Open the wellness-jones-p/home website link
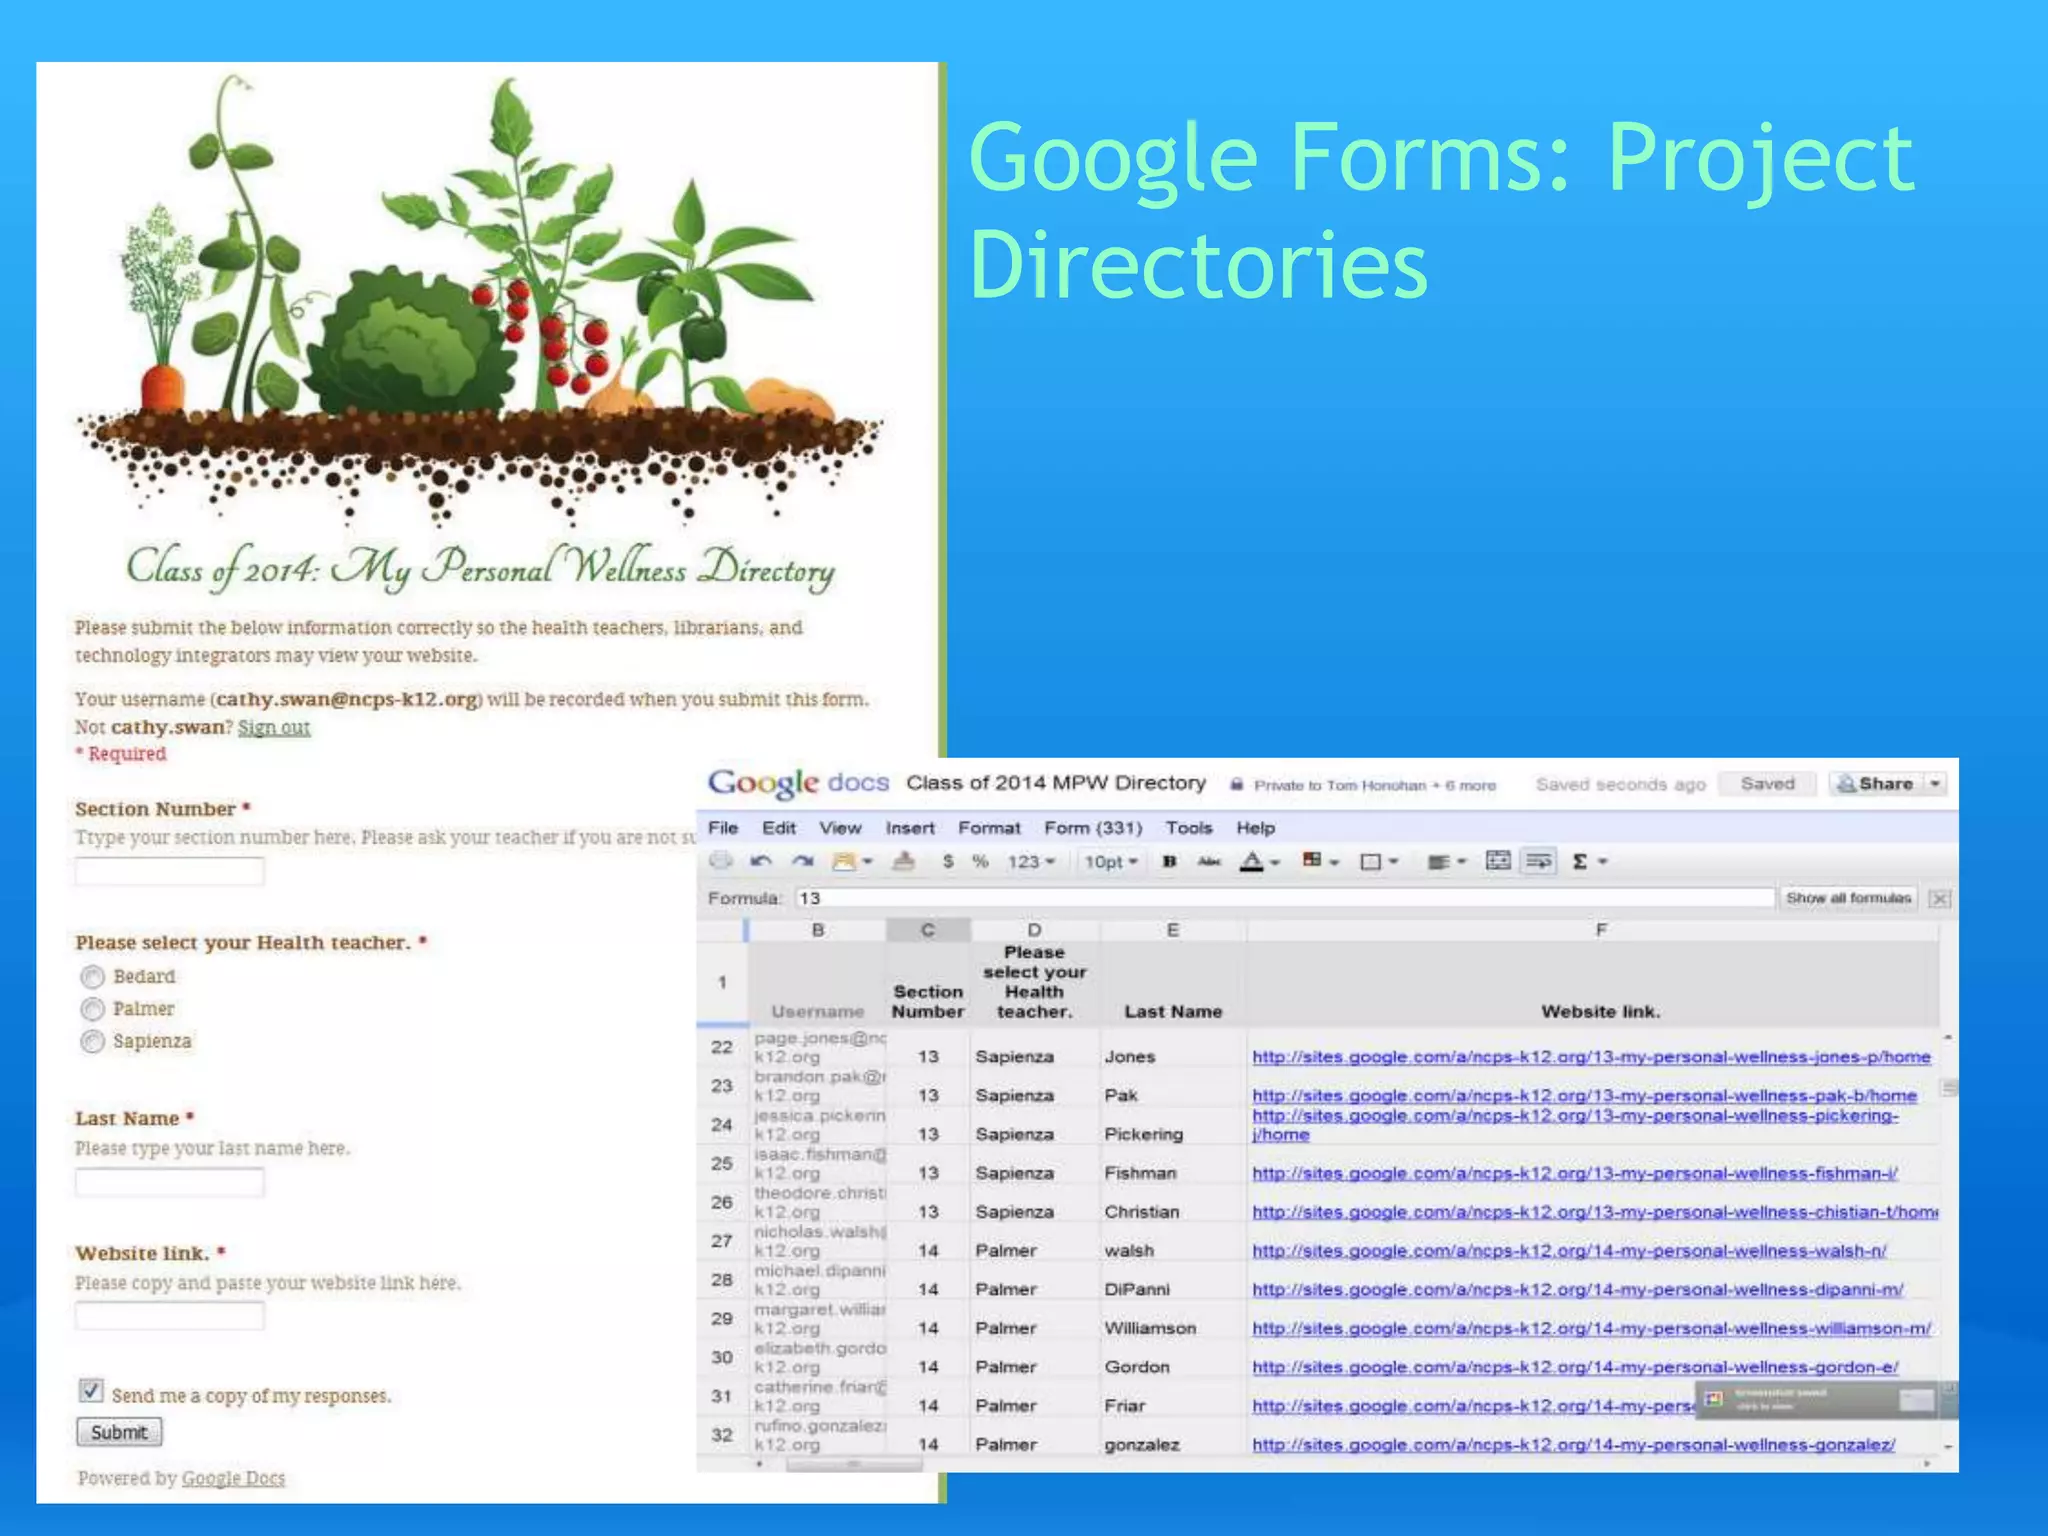Screen dimensions: 2048x1536 click(1591, 1057)
